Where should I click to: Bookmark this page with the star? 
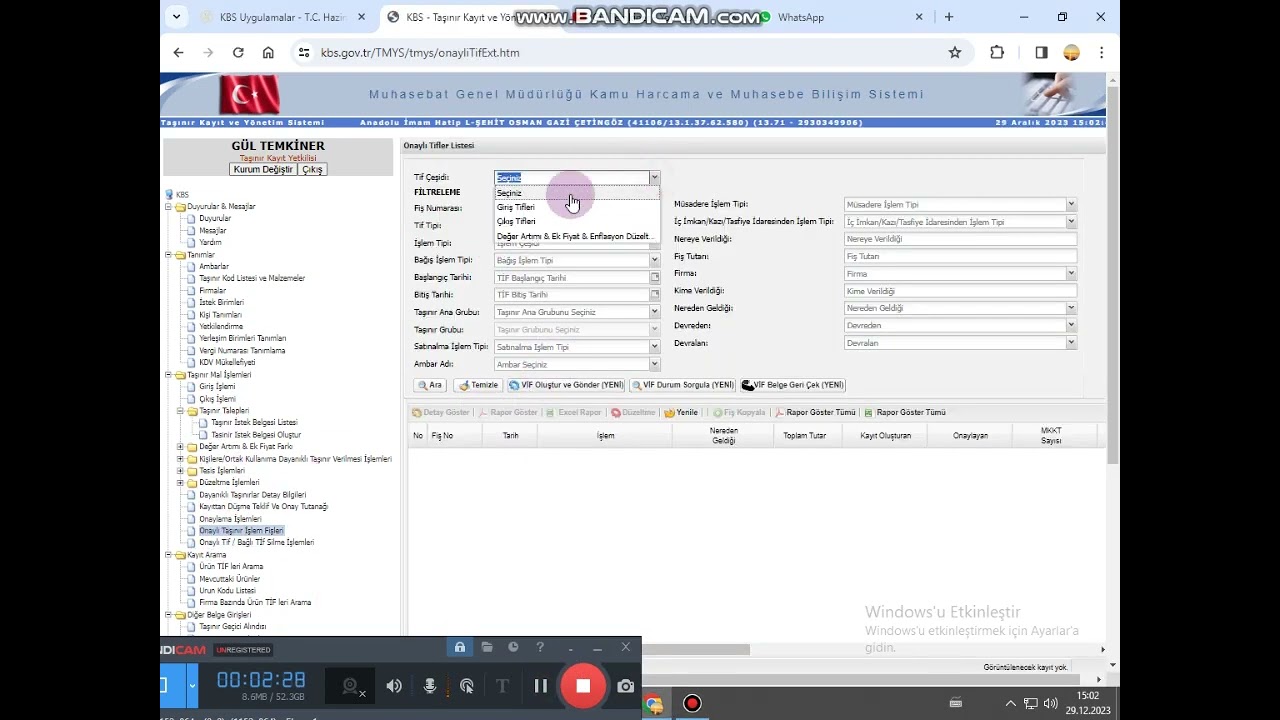(955, 53)
